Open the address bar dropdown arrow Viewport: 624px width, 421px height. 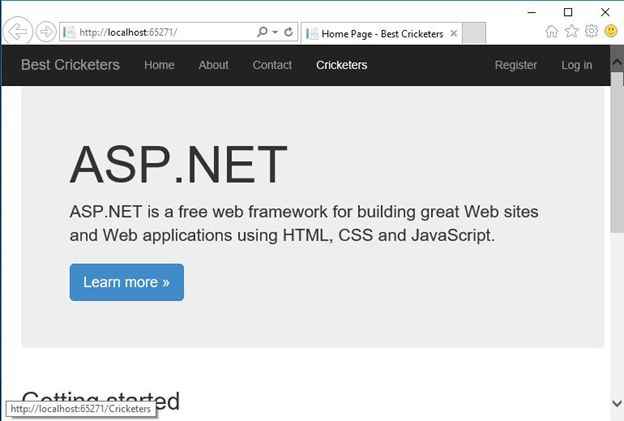point(275,32)
